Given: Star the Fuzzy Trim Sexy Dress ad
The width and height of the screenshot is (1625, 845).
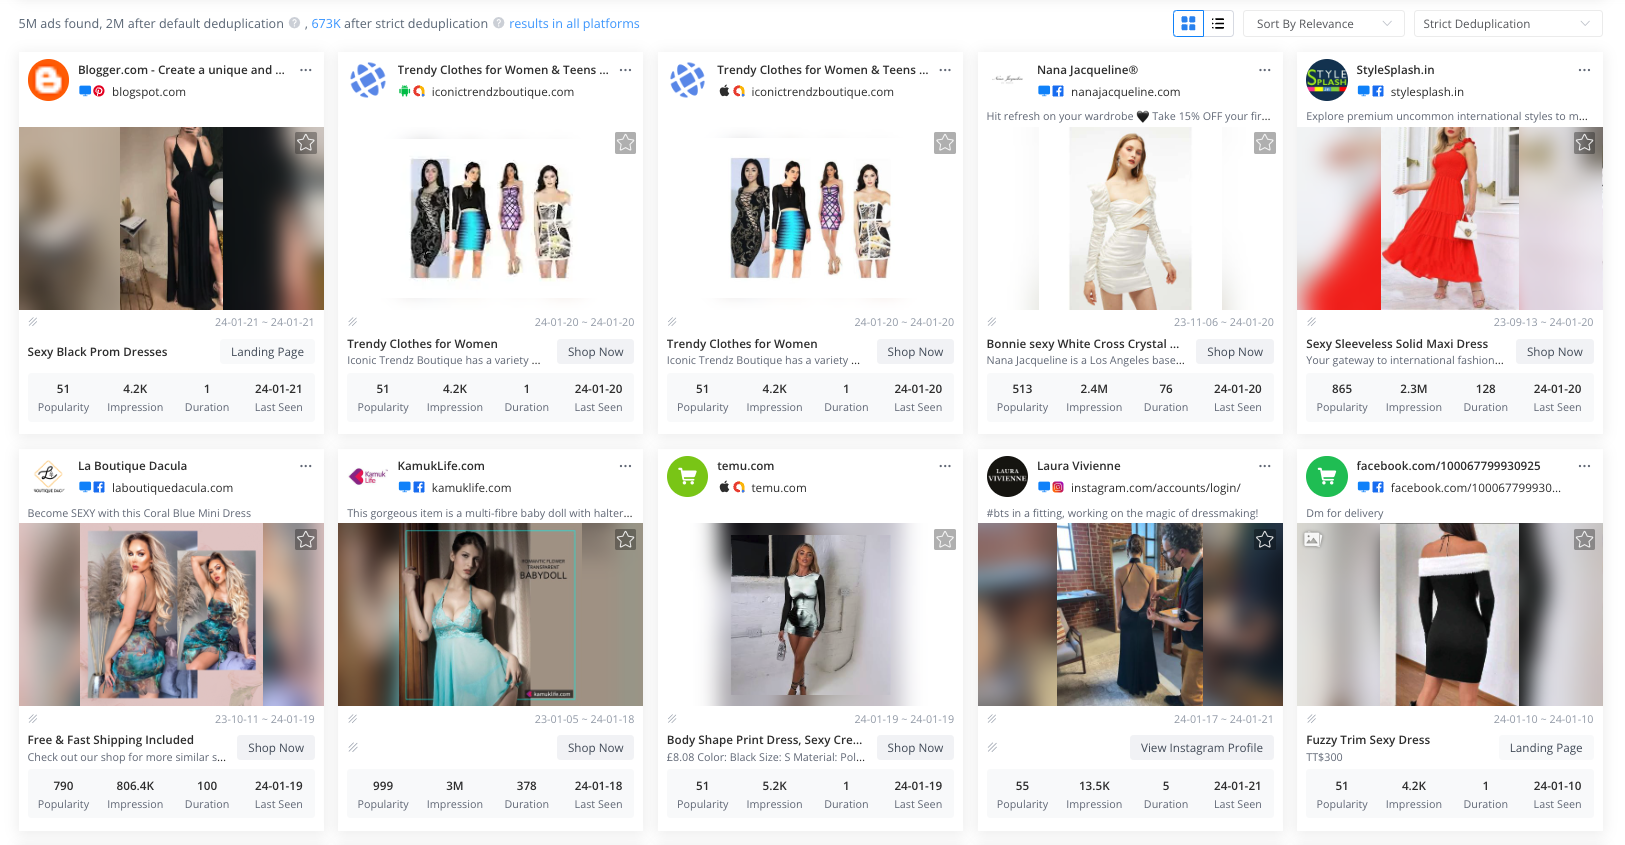Looking at the screenshot, I should pyautogui.click(x=1585, y=540).
